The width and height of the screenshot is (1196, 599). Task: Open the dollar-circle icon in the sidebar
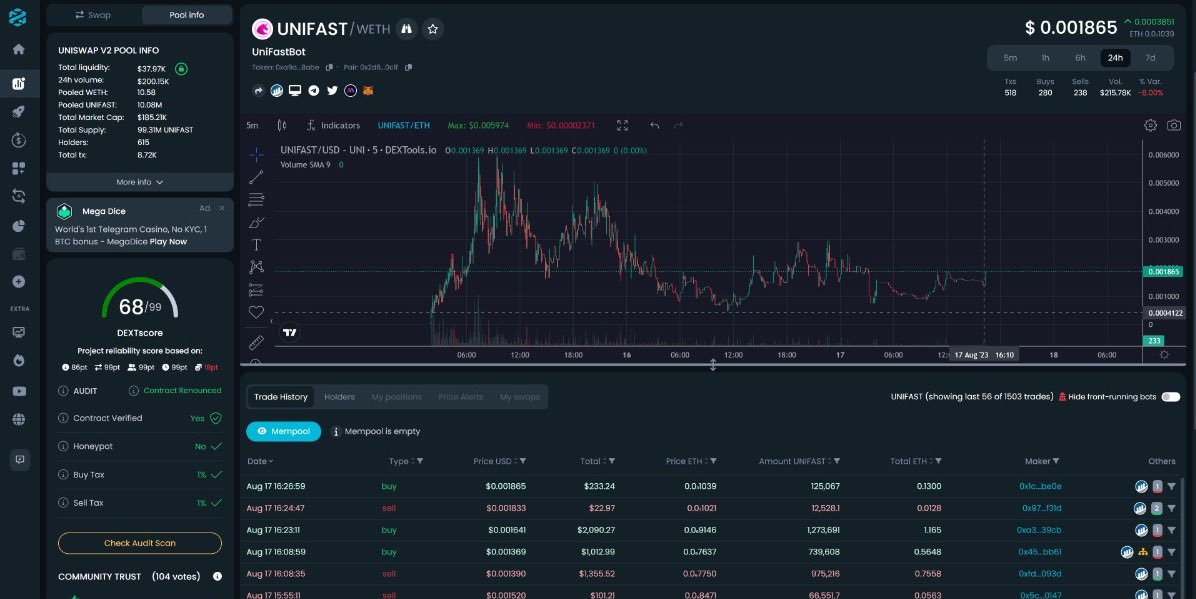18,140
